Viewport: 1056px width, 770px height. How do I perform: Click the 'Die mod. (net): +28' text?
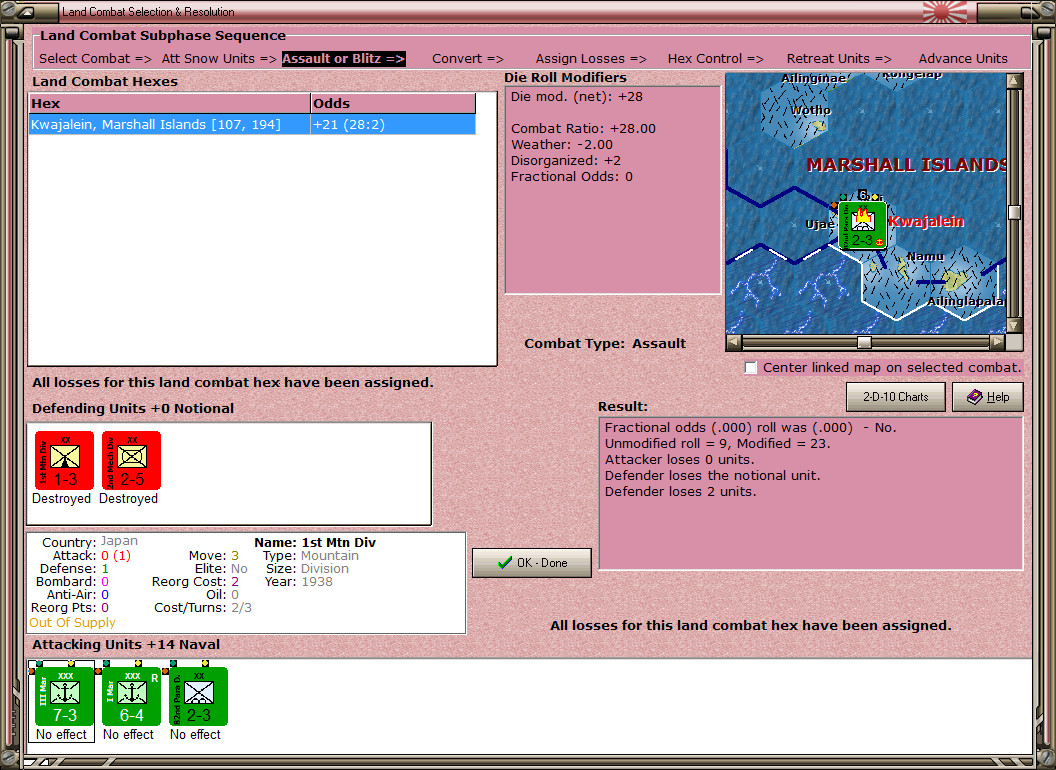(x=576, y=96)
